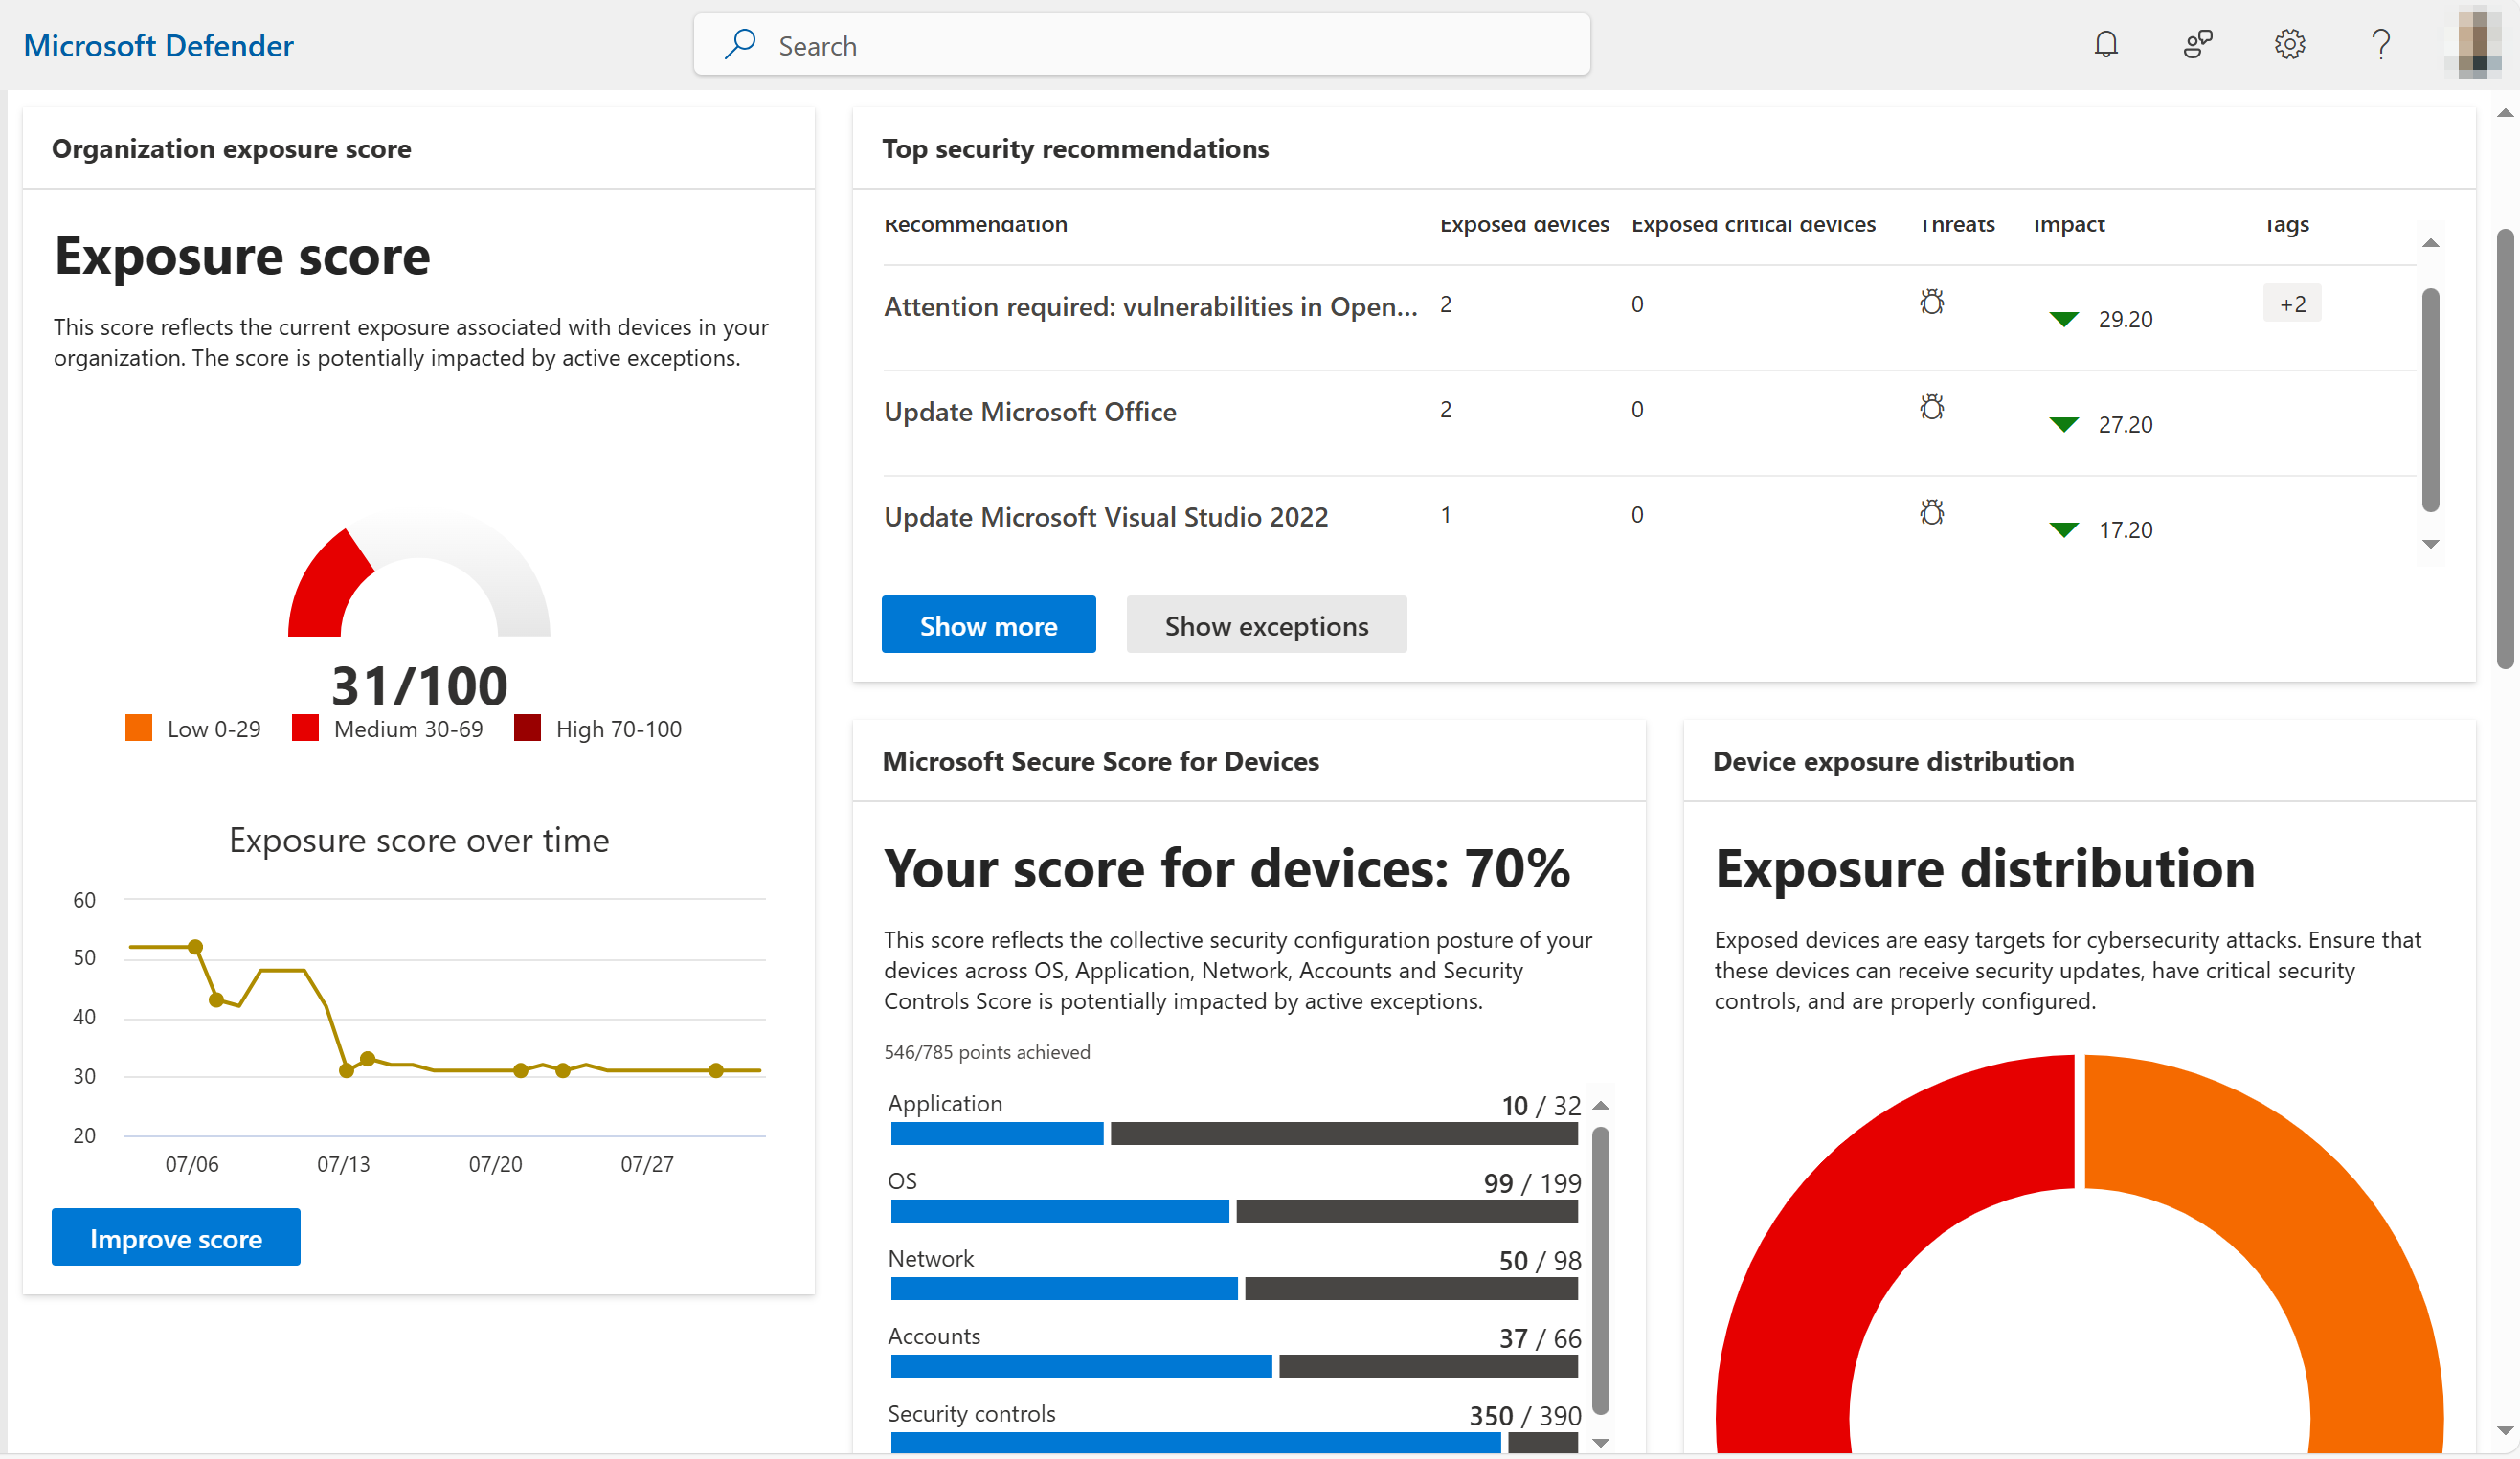Click threat bug icon for OpenSSL vulnerabilities row

1932,302
